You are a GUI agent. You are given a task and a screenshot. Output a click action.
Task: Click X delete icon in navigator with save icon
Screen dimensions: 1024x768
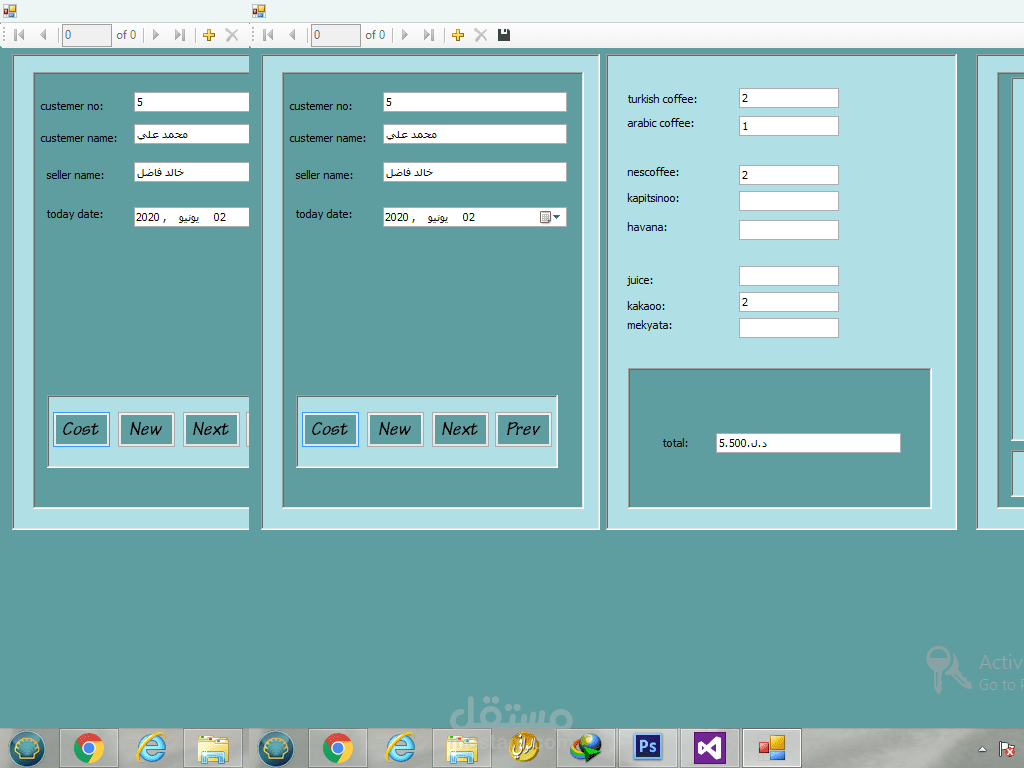(481, 35)
